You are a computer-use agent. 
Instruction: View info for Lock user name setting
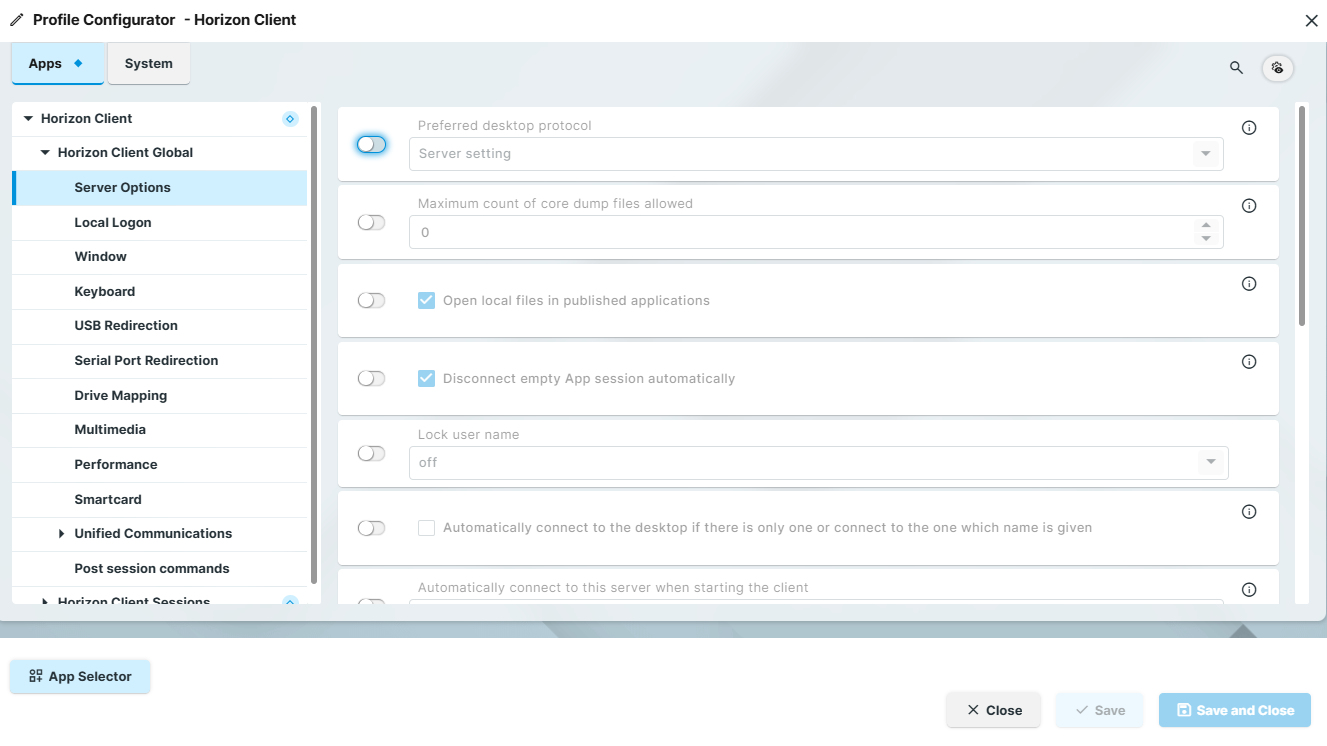point(1249,433)
